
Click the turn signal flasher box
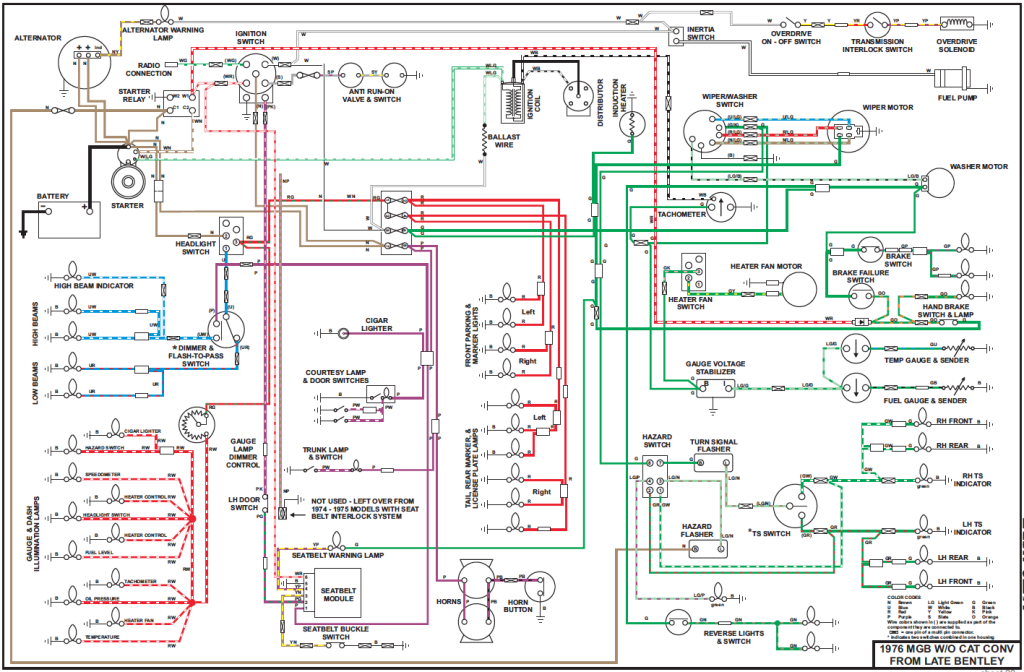click(712, 463)
